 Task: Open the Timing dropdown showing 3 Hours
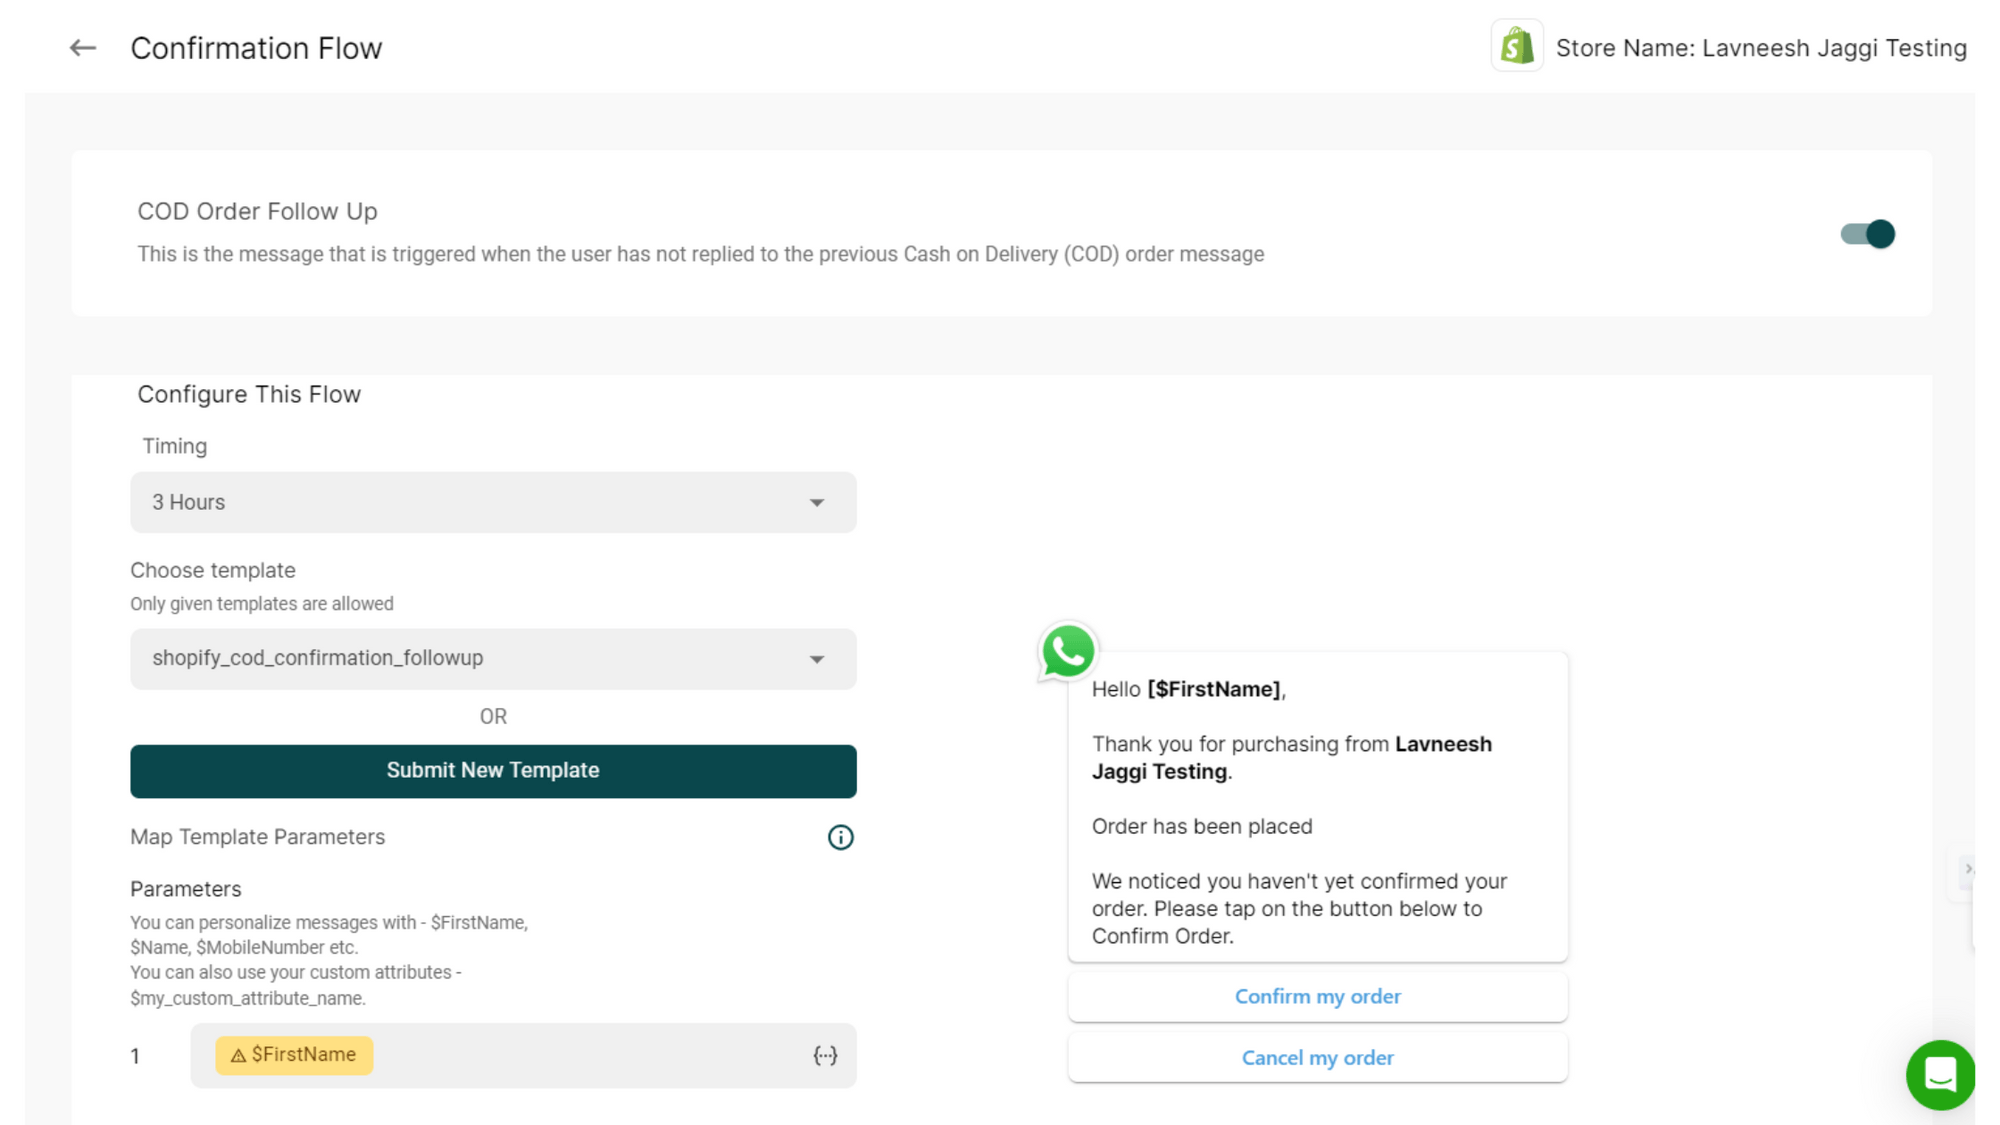(x=493, y=502)
